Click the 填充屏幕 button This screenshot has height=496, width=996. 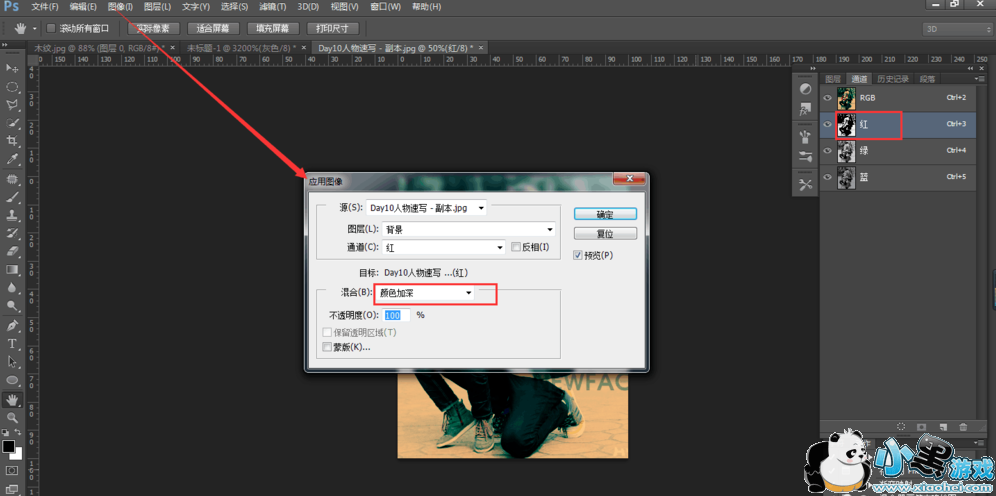tap(273, 29)
